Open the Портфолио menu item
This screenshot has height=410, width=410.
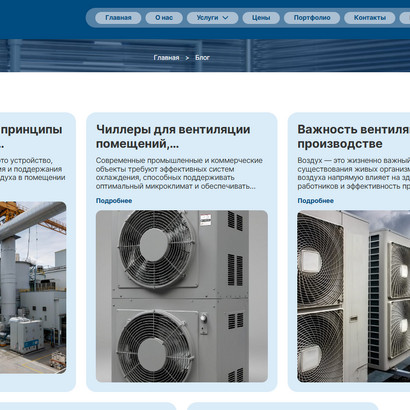[312, 18]
